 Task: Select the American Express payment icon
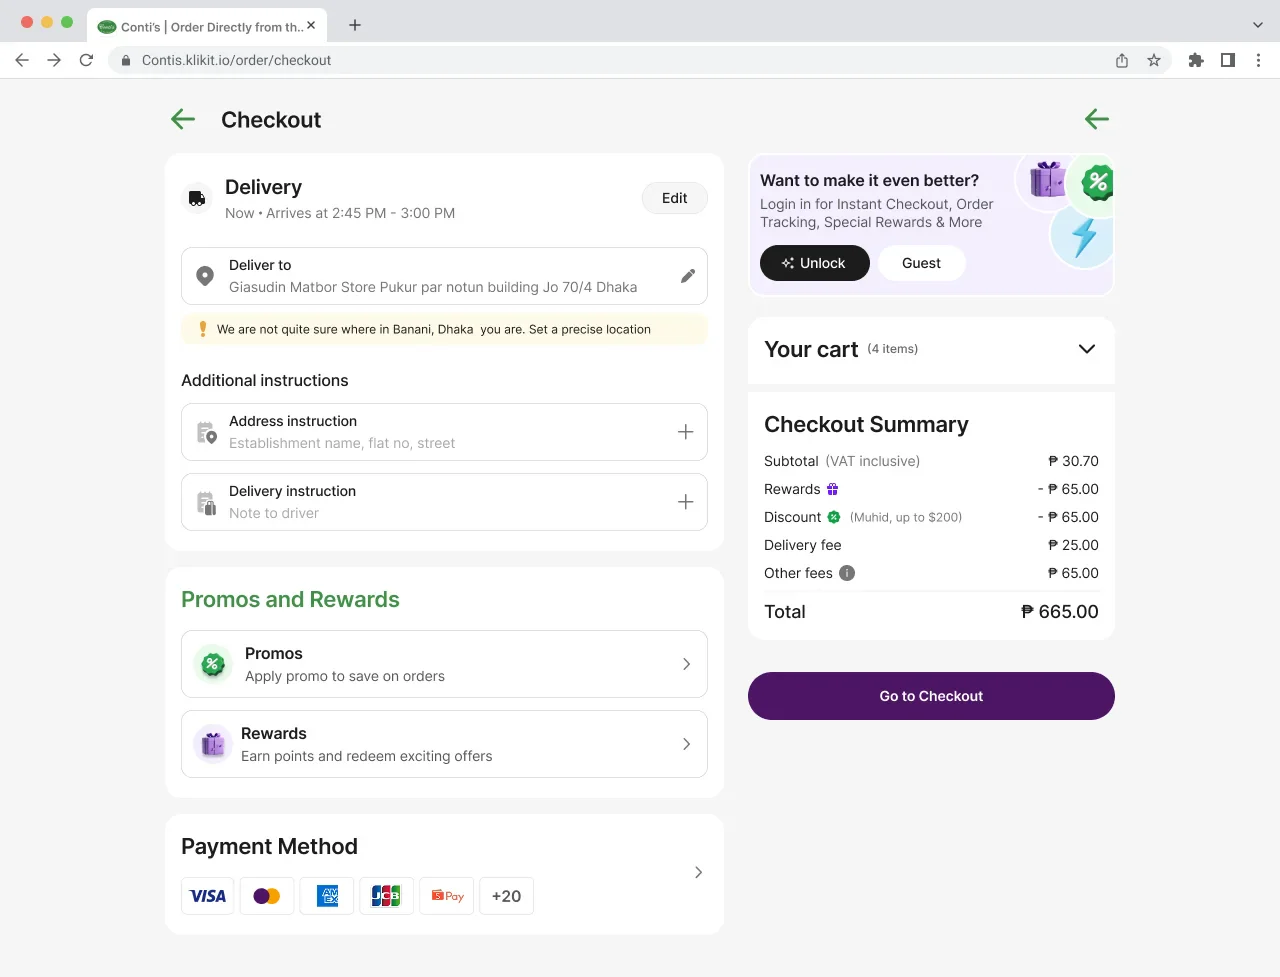pos(327,896)
